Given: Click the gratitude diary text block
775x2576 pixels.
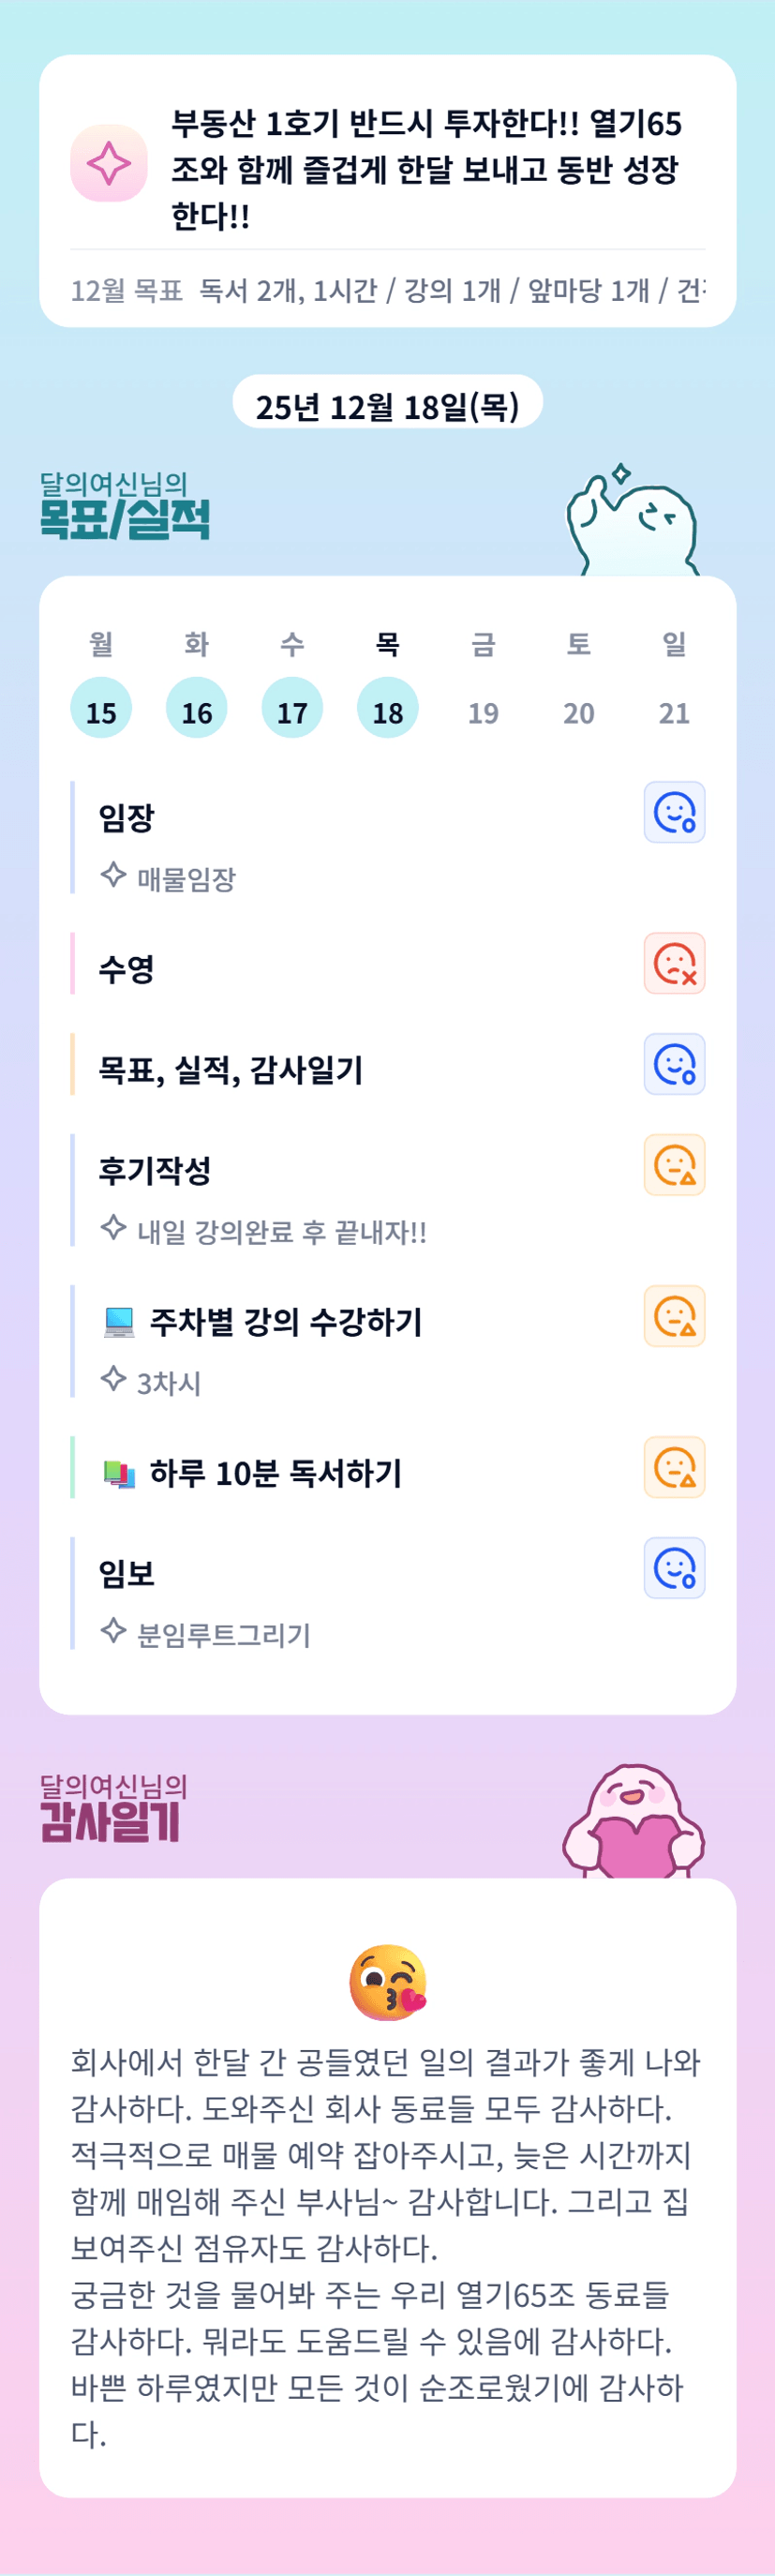Looking at the screenshot, I should [388, 2246].
